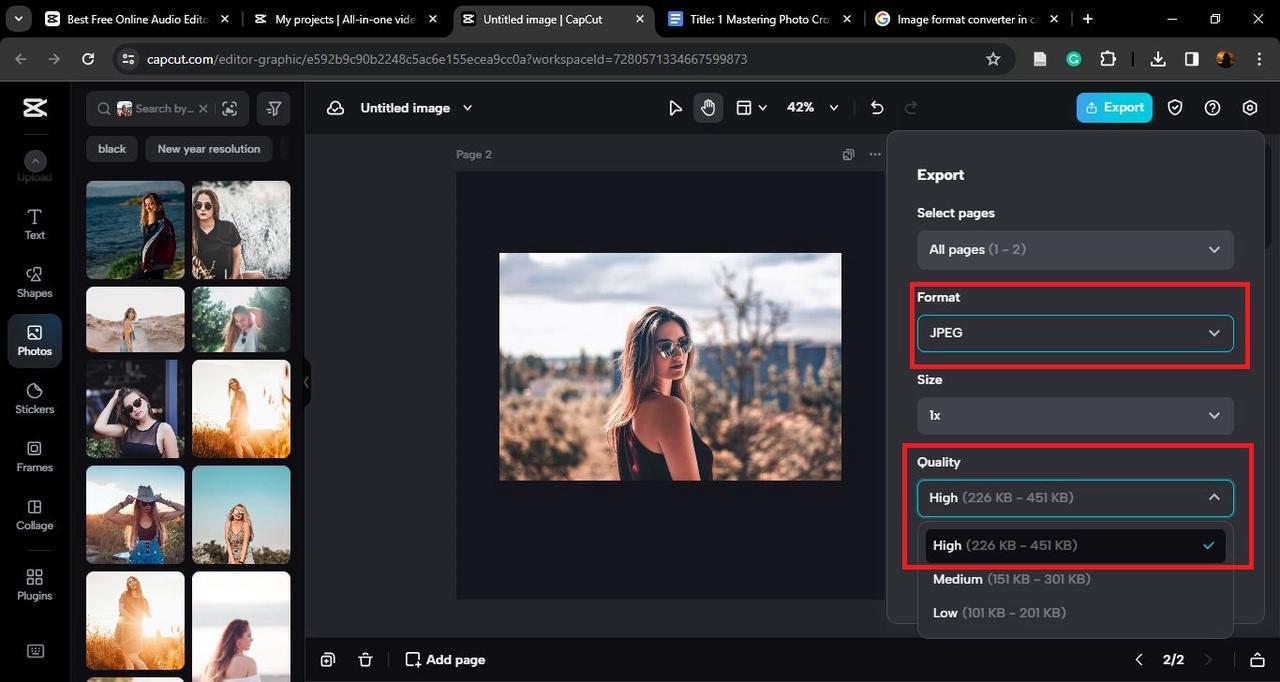Open the browser extensions puzzle icon
The image size is (1280, 682).
pos(1108,59)
